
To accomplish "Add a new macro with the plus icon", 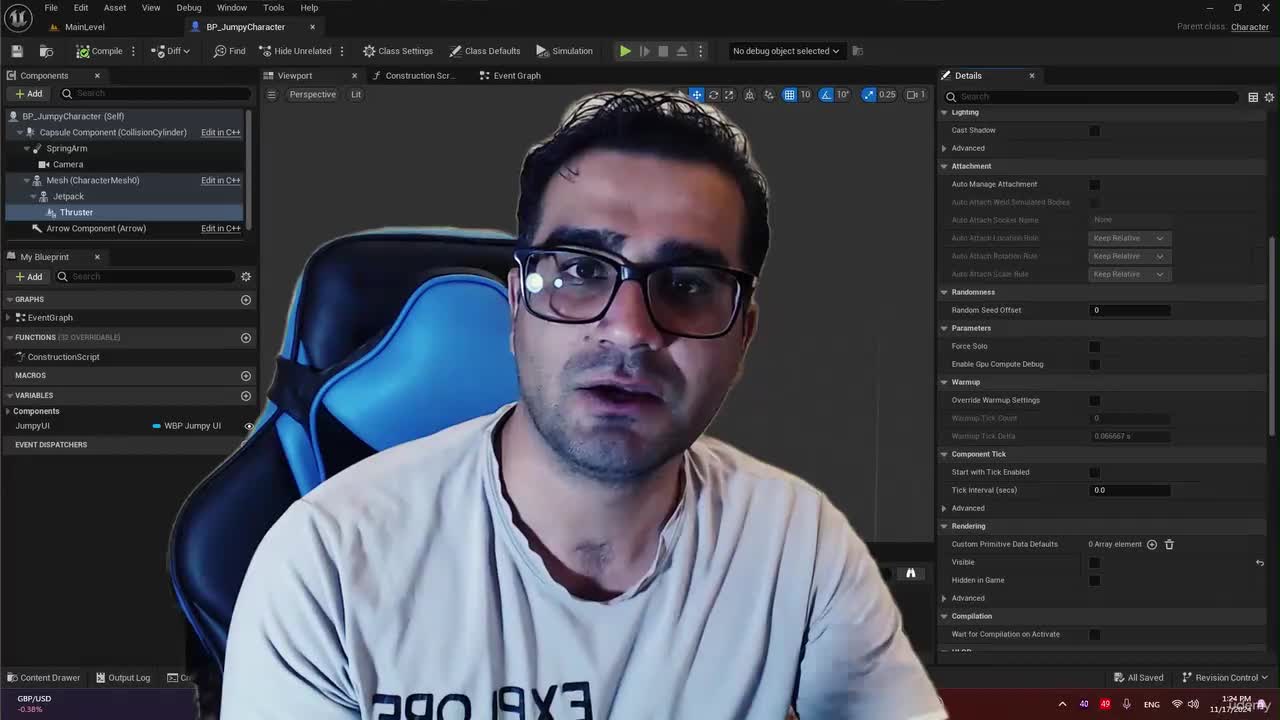I will (x=246, y=375).
